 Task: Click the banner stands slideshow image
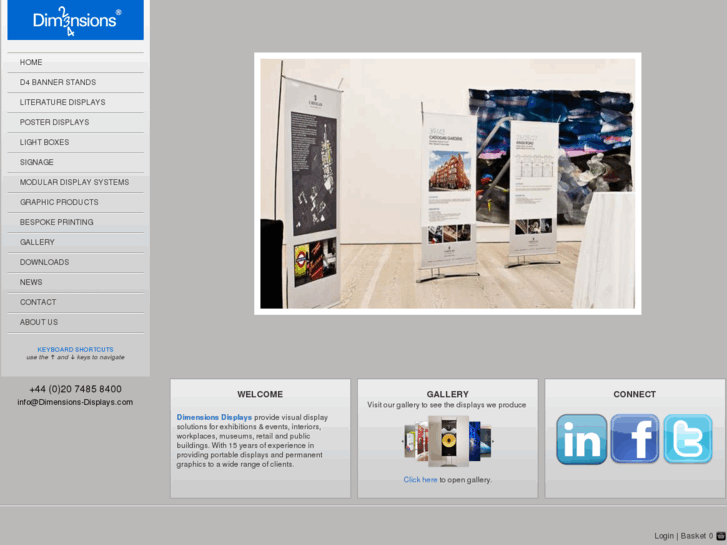447,183
